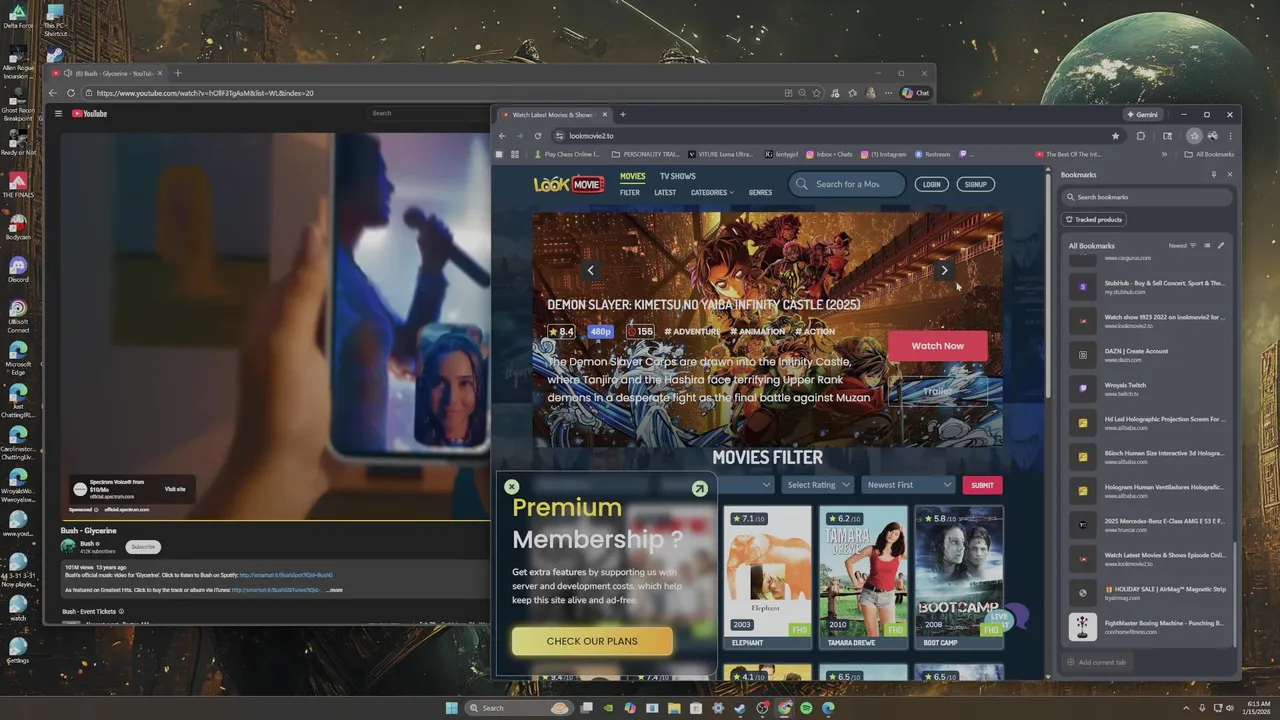Click the lookmovie2.to address bar

tap(838, 136)
